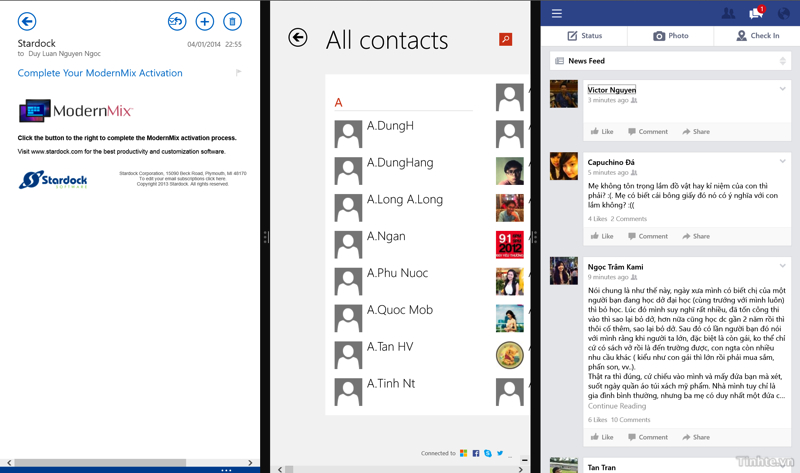800x473 pixels.
Task: Open Facebook notifications globe icon
Action: [784, 13]
